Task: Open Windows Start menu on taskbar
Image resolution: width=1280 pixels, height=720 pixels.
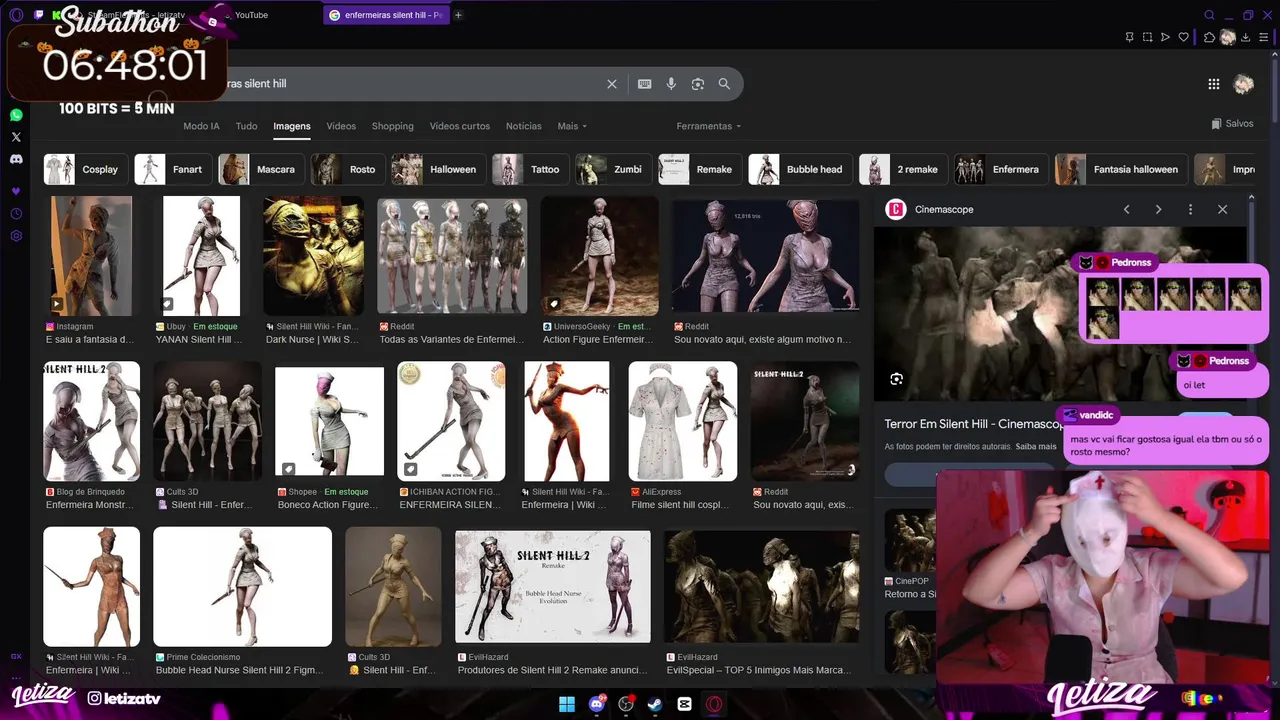Action: click(567, 704)
